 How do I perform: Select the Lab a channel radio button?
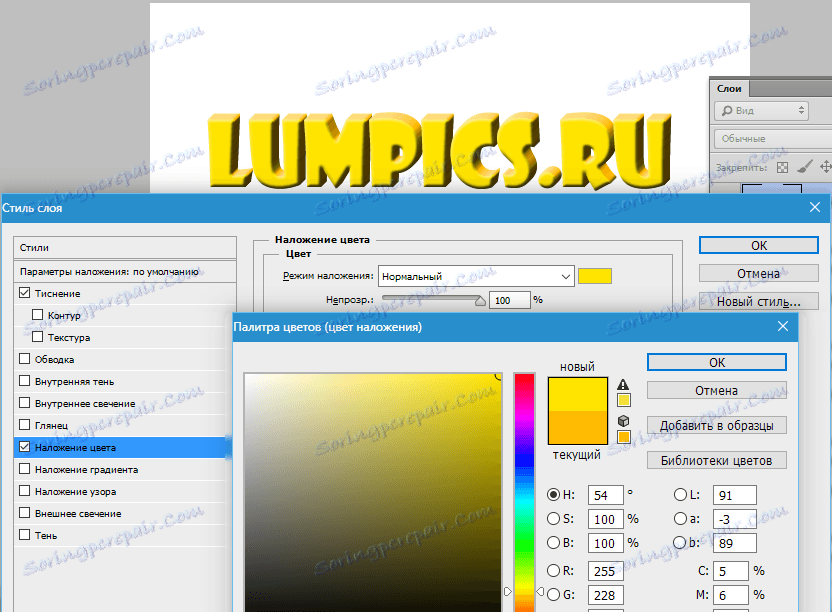point(680,519)
